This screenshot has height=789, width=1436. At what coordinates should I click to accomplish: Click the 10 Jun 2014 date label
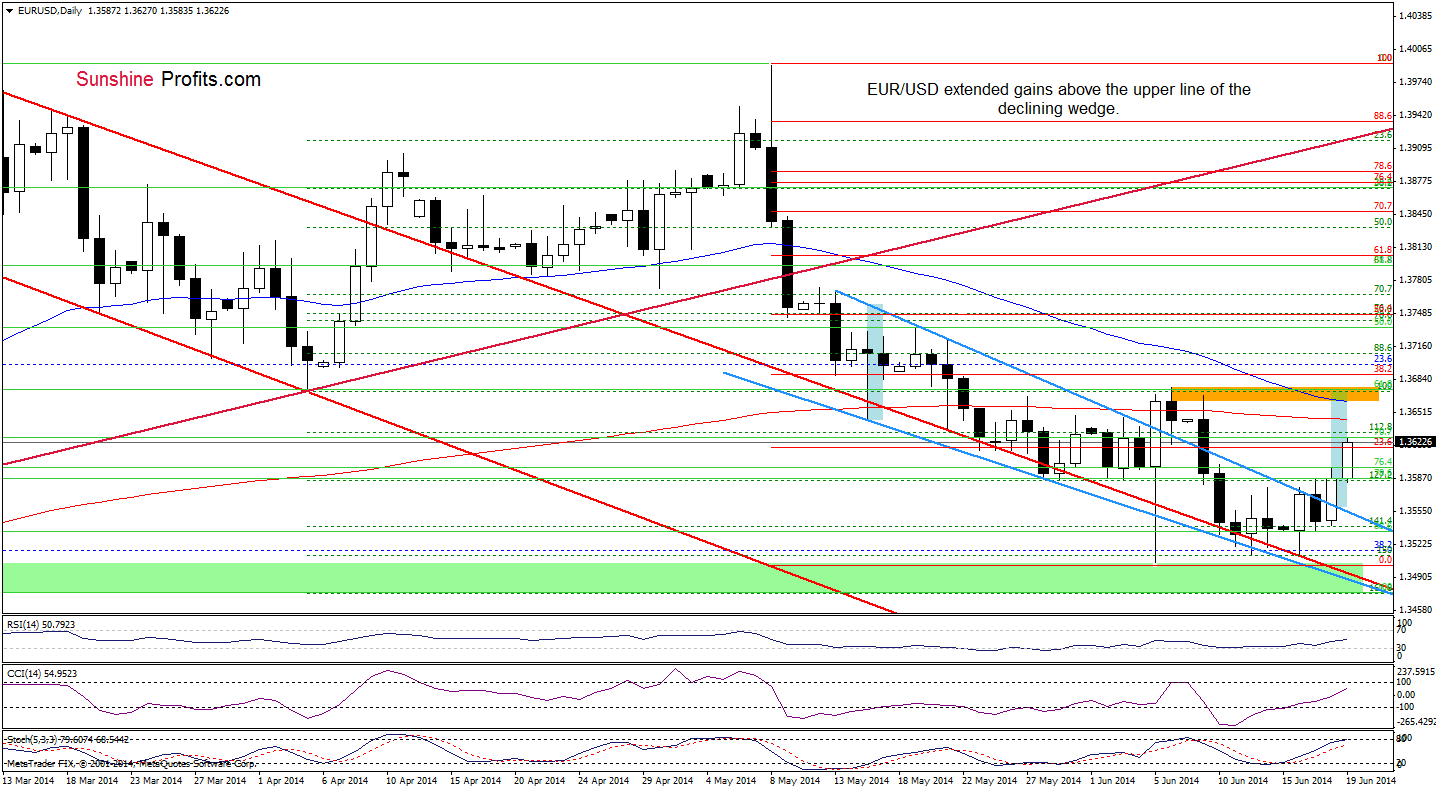coord(1244,780)
